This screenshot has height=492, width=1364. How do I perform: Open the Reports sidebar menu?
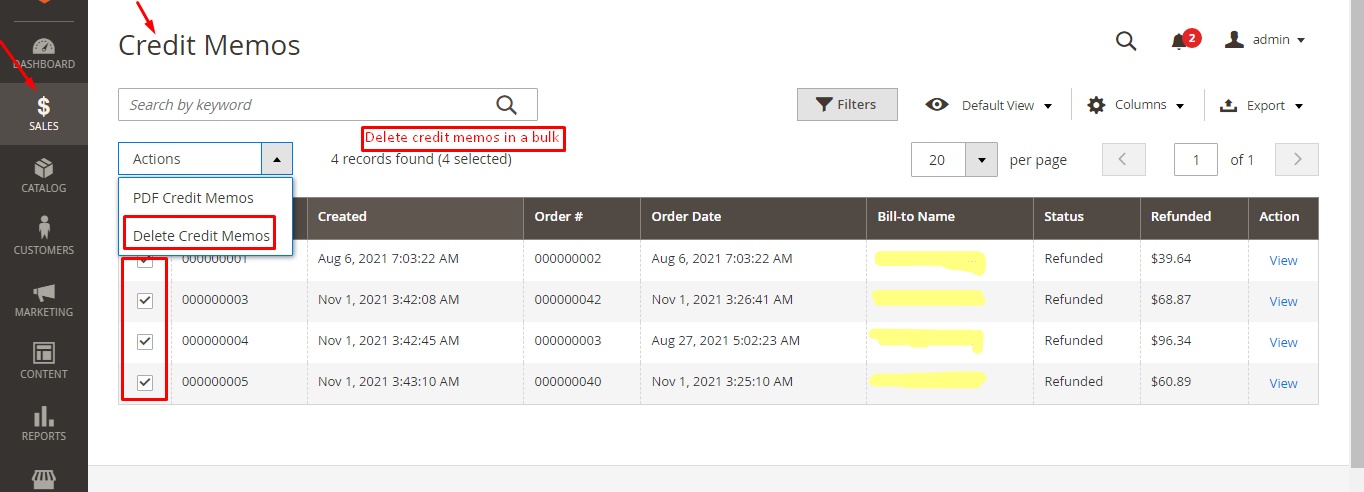point(43,425)
